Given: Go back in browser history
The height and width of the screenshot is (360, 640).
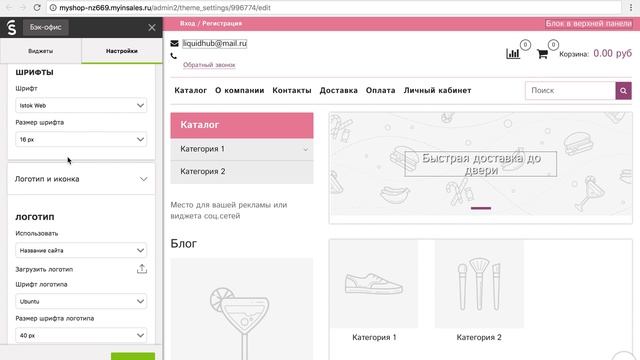Looking at the screenshot, I should [x=9, y=7].
